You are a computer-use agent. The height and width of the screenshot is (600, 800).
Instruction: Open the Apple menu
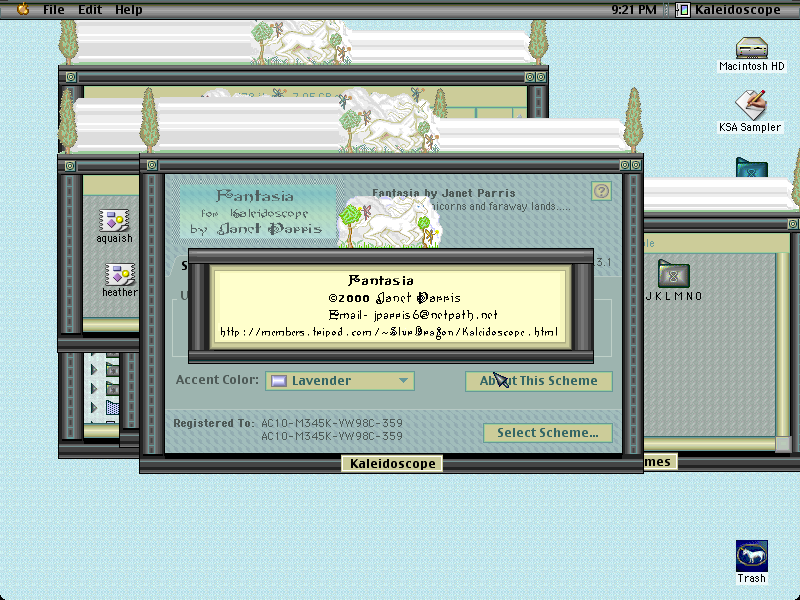click(22, 9)
